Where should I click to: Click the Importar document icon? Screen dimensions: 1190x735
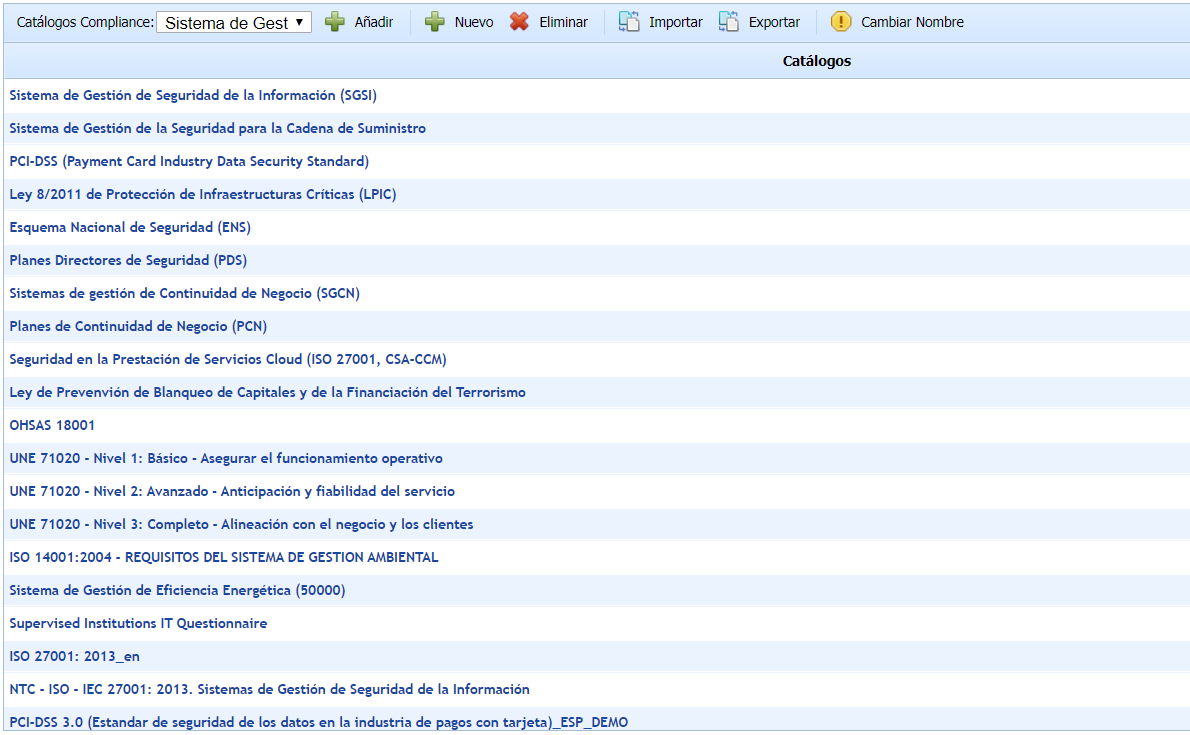coord(629,22)
